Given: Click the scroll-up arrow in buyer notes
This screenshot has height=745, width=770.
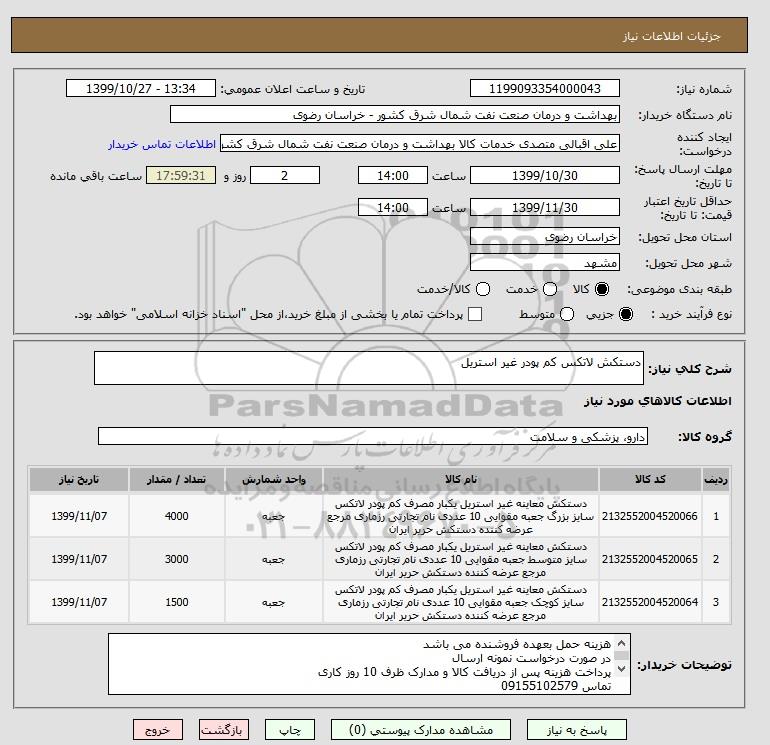Looking at the screenshot, I should 621,642.
